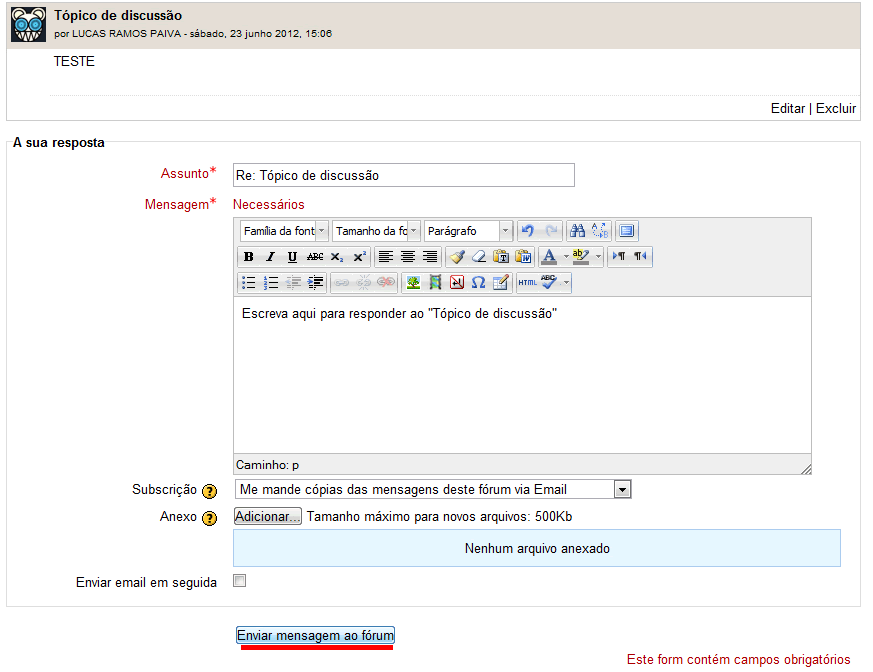Insert a bulleted list
The image size is (873, 672).
pos(248,283)
